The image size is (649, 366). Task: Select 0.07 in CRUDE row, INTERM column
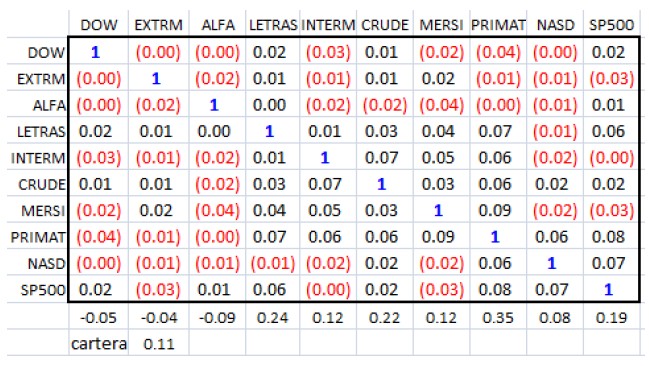tap(328, 184)
